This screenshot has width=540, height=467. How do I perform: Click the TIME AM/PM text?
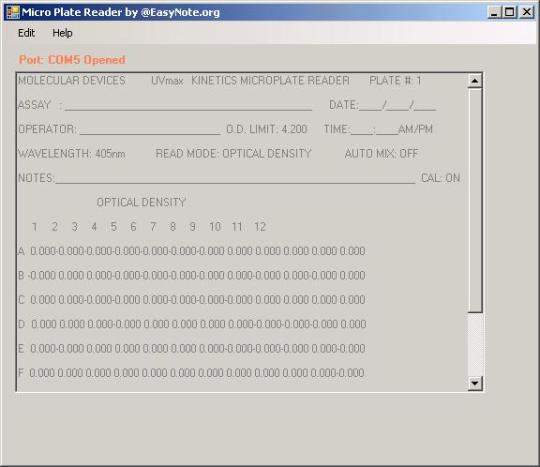pyautogui.click(x=378, y=129)
